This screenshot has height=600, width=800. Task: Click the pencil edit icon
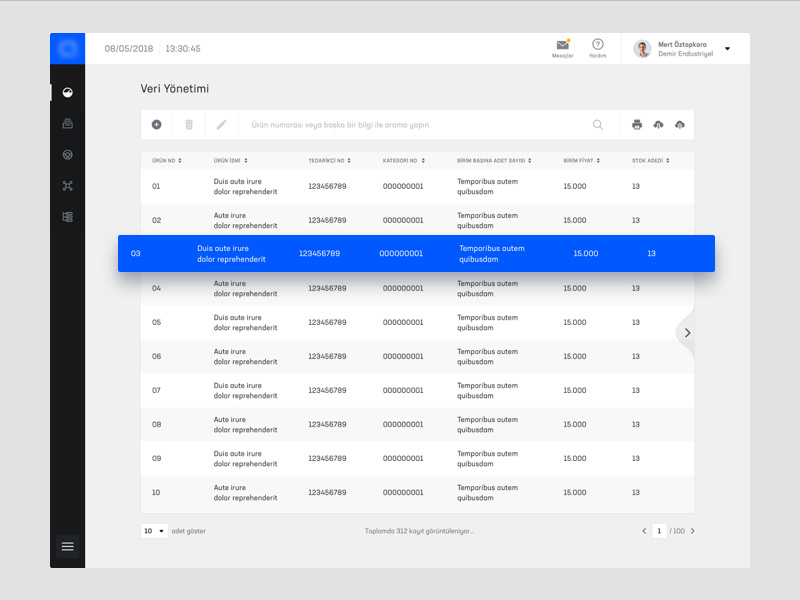(x=222, y=125)
